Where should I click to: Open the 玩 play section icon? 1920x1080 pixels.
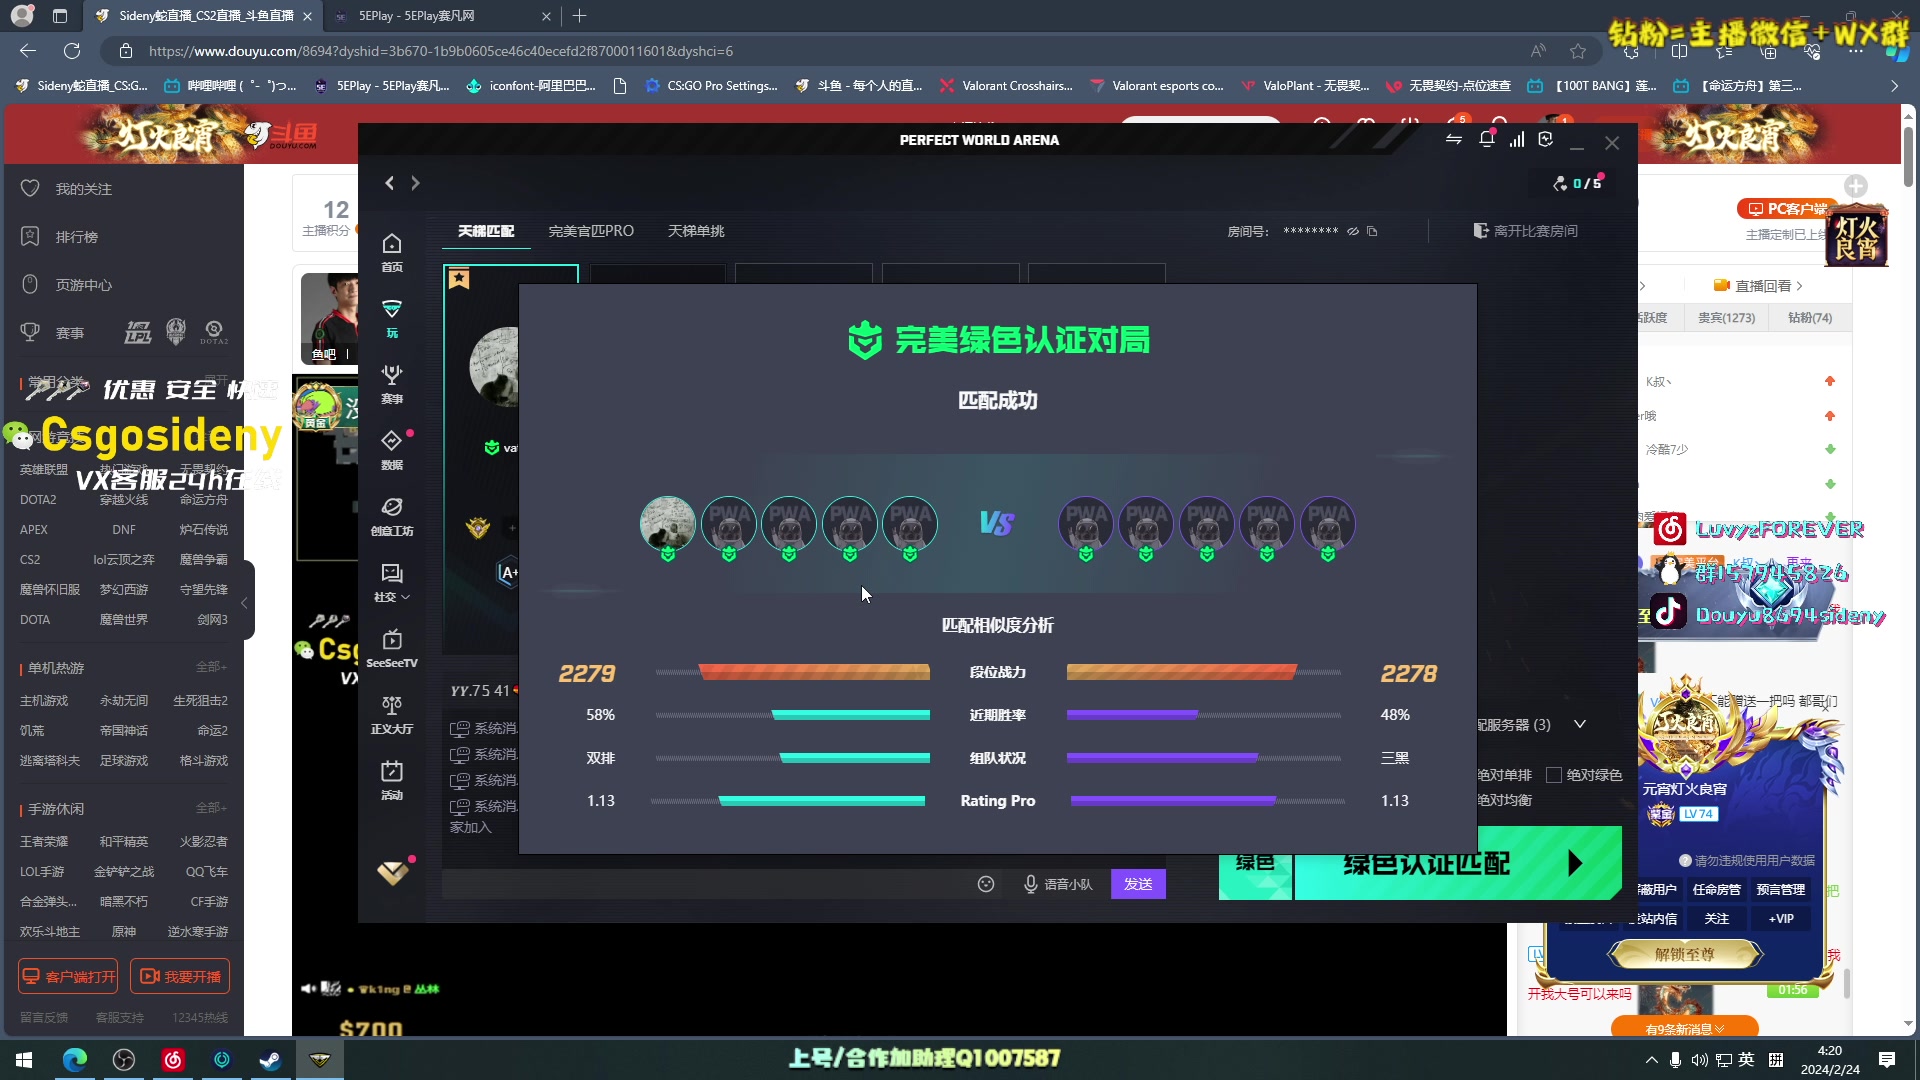392,318
